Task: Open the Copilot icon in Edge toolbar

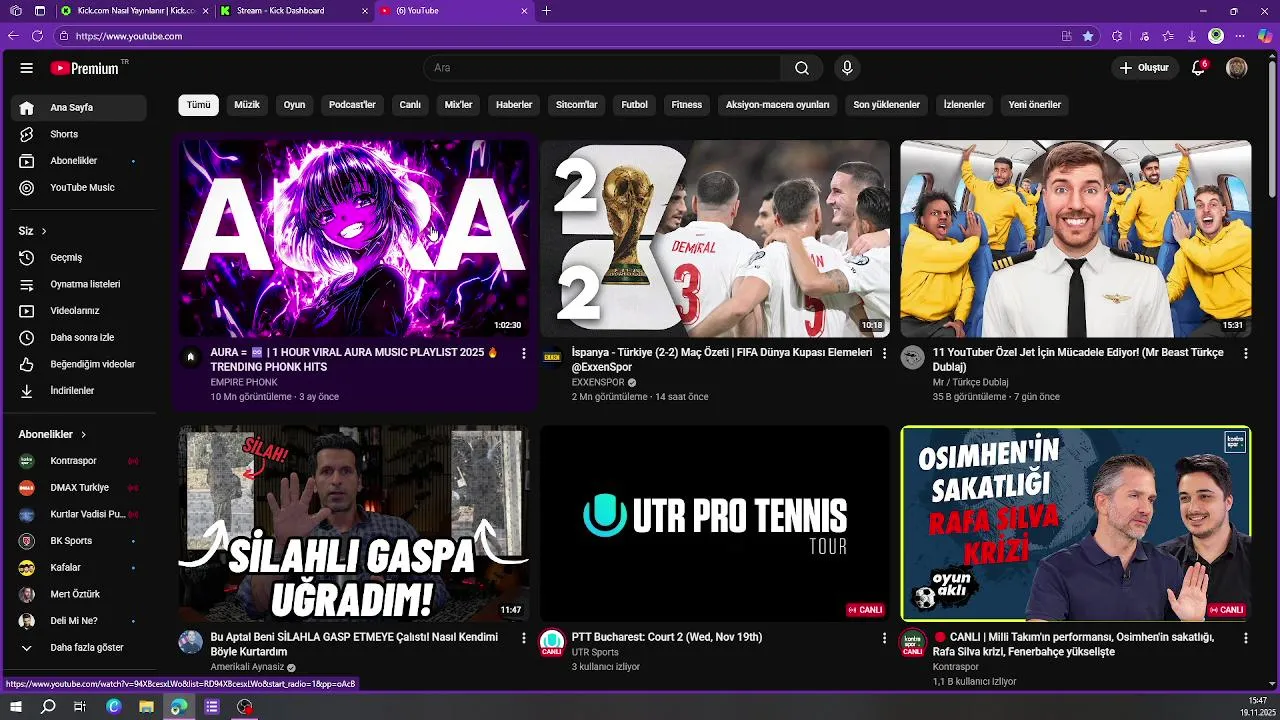Action: (1264, 36)
